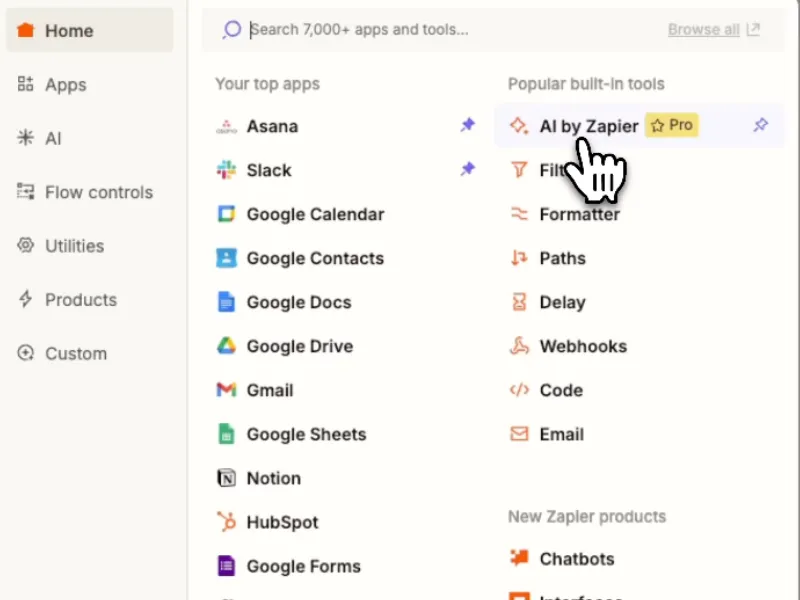Image resolution: width=800 pixels, height=600 pixels.
Task: Select AI by Zapier tool name
Action: point(589,126)
